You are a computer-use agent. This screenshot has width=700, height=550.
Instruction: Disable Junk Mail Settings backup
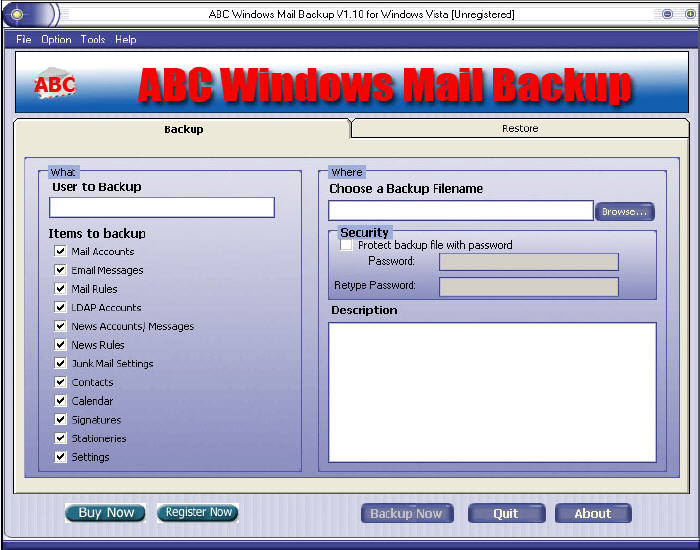(x=60, y=363)
